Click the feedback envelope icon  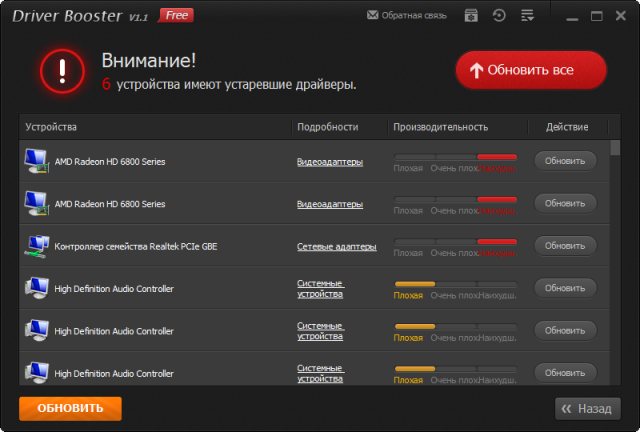pyautogui.click(x=373, y=16)
